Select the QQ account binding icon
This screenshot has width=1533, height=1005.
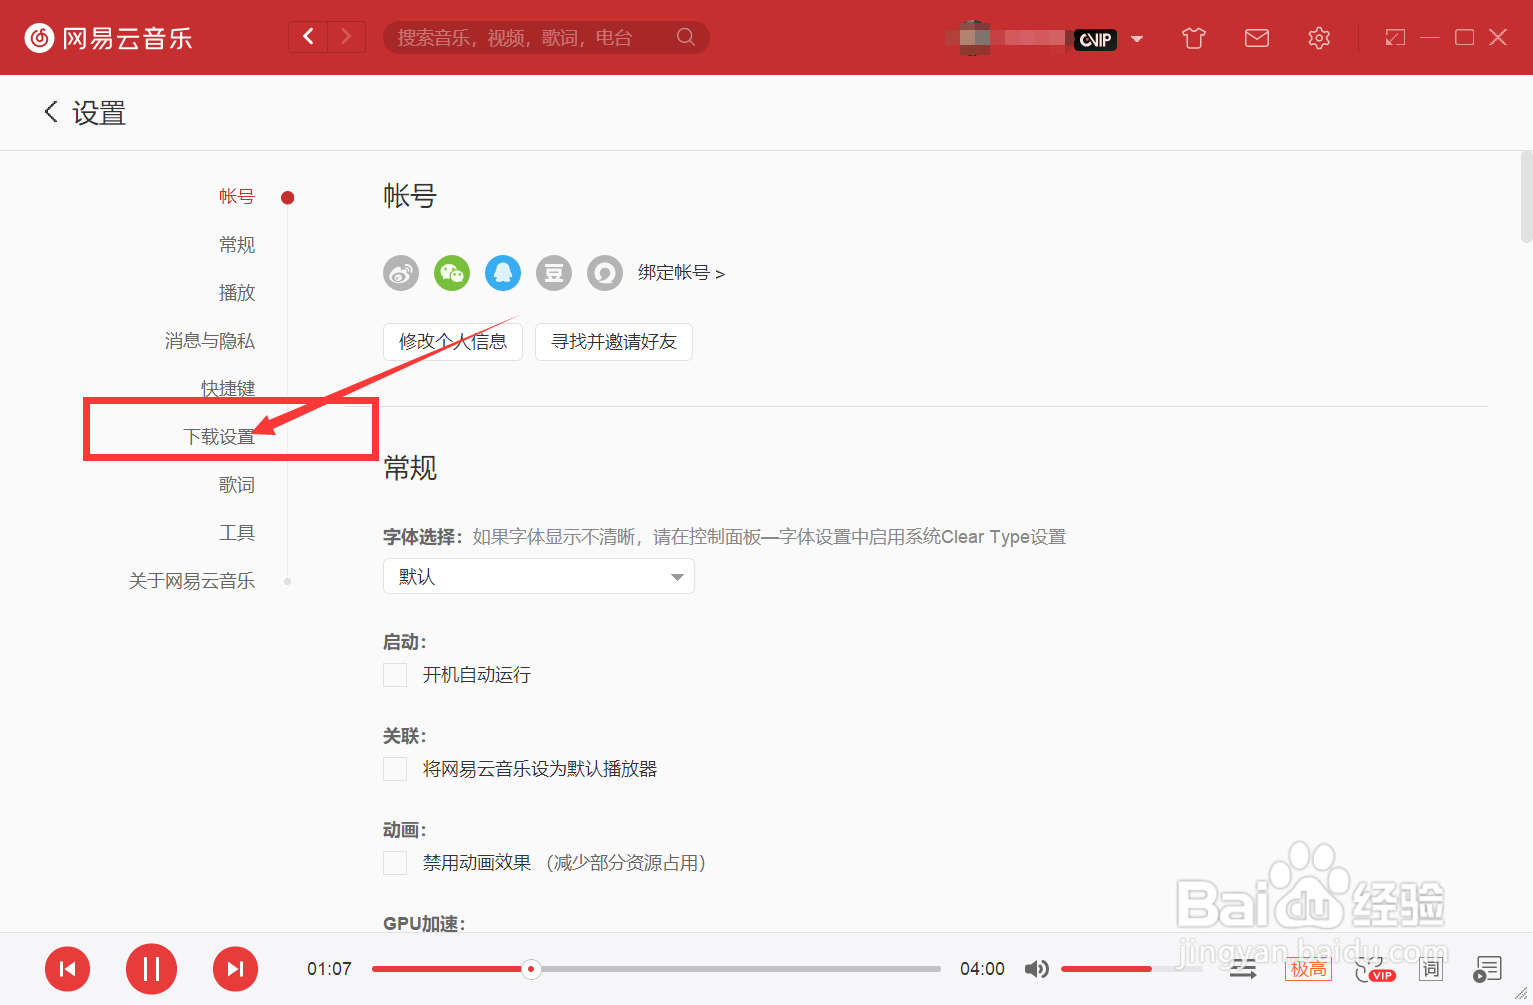502,272
